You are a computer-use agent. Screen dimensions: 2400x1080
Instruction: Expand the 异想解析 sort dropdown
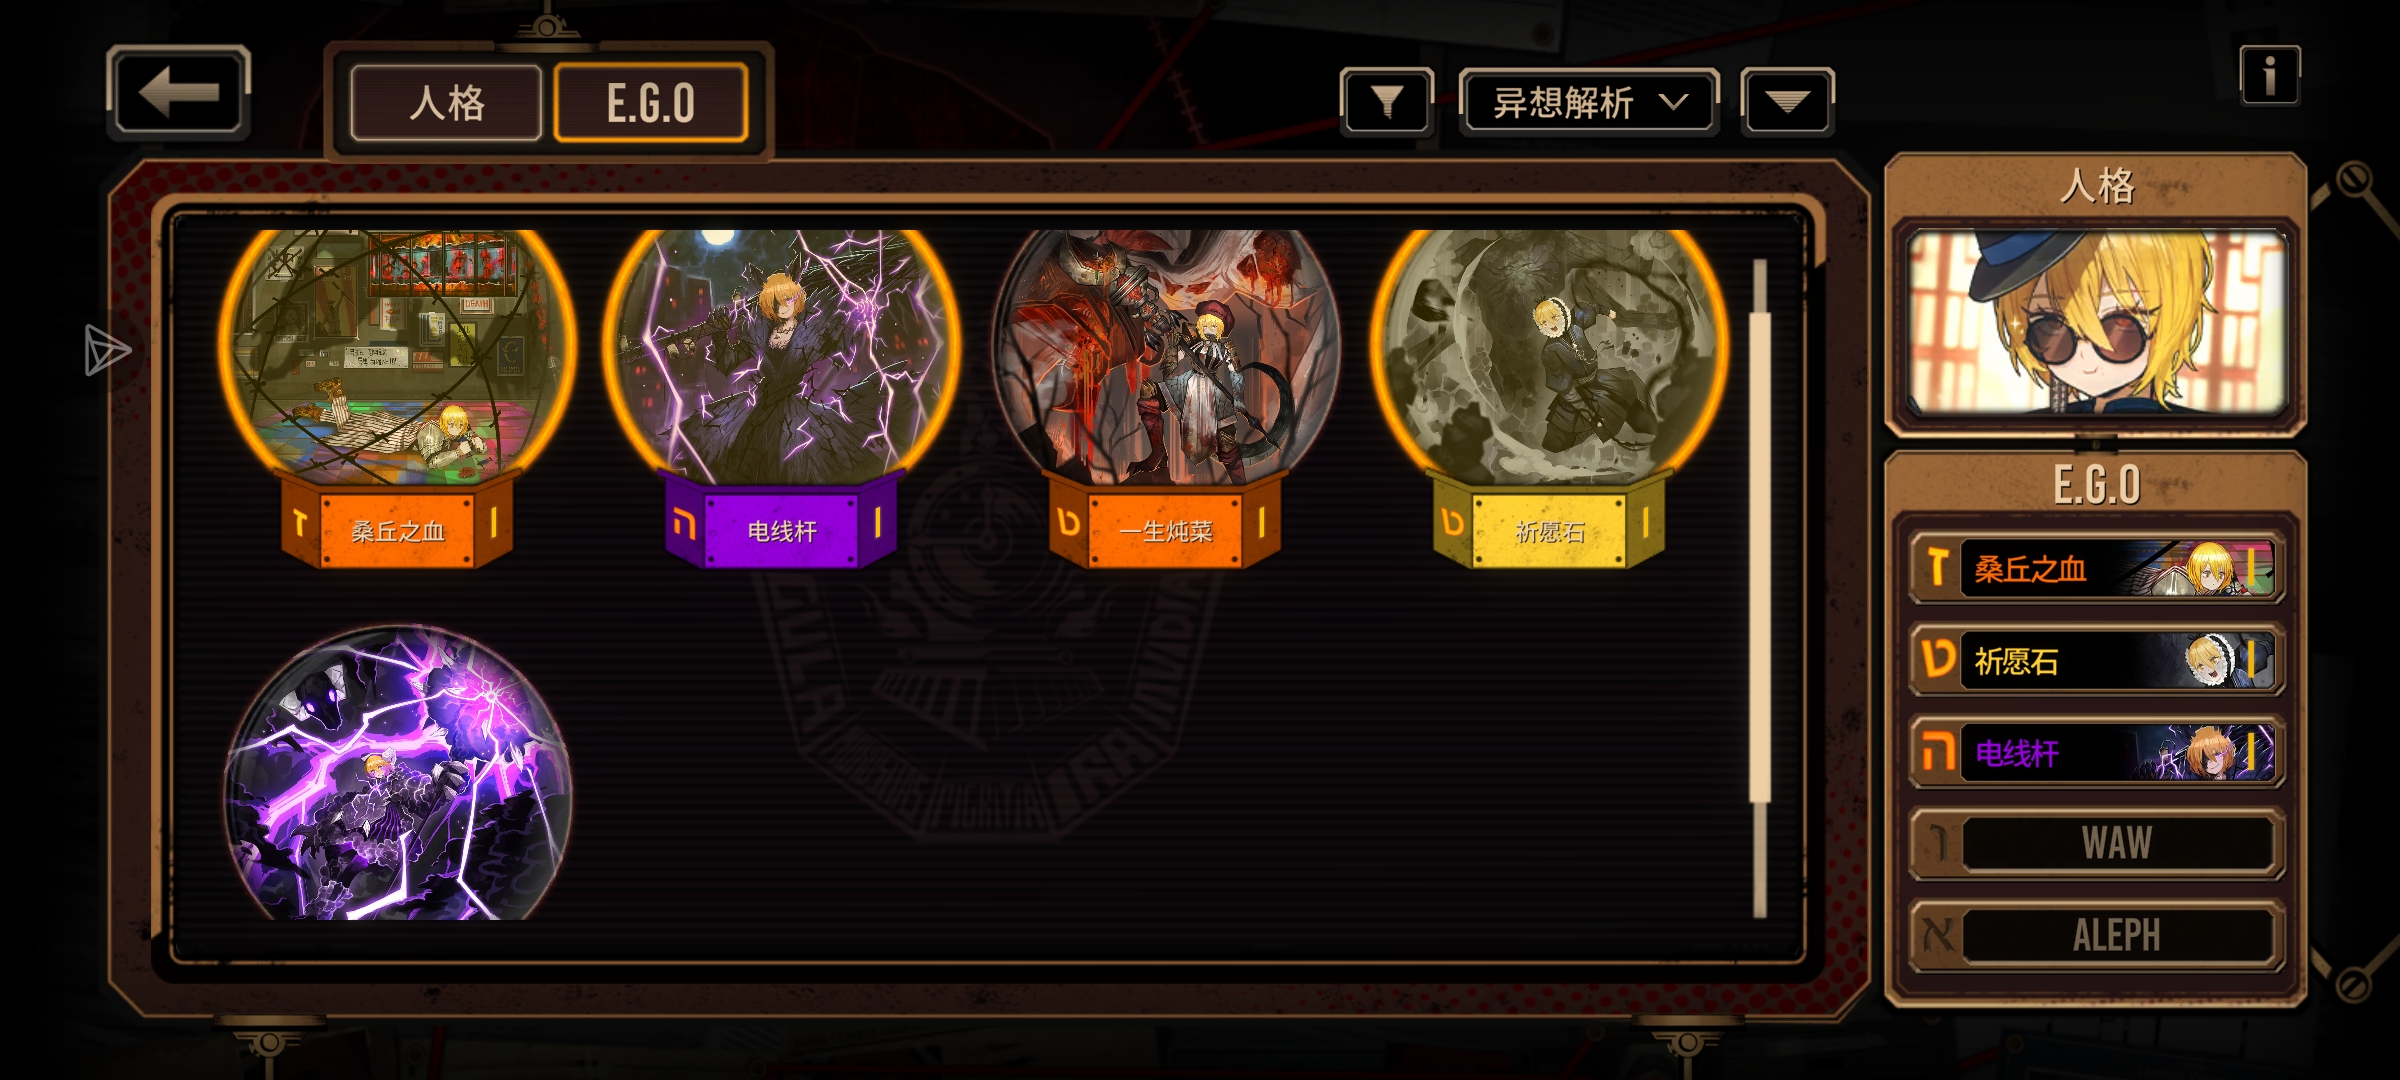click(x=1589, y=102)
